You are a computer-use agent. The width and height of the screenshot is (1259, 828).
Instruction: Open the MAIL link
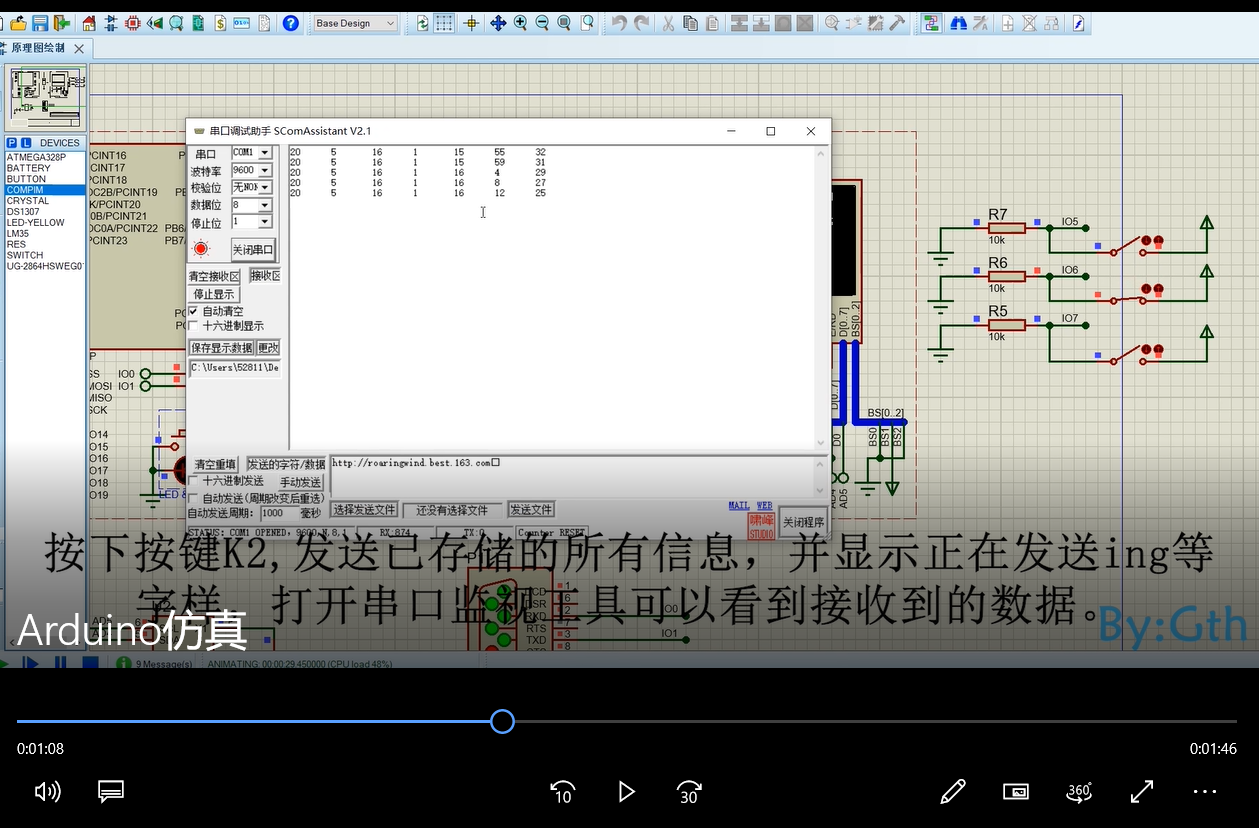(x=739, y=506)
